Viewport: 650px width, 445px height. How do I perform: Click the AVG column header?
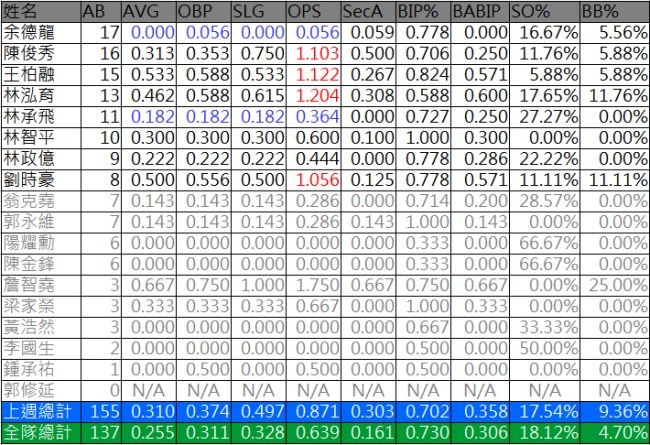point(149,12)
